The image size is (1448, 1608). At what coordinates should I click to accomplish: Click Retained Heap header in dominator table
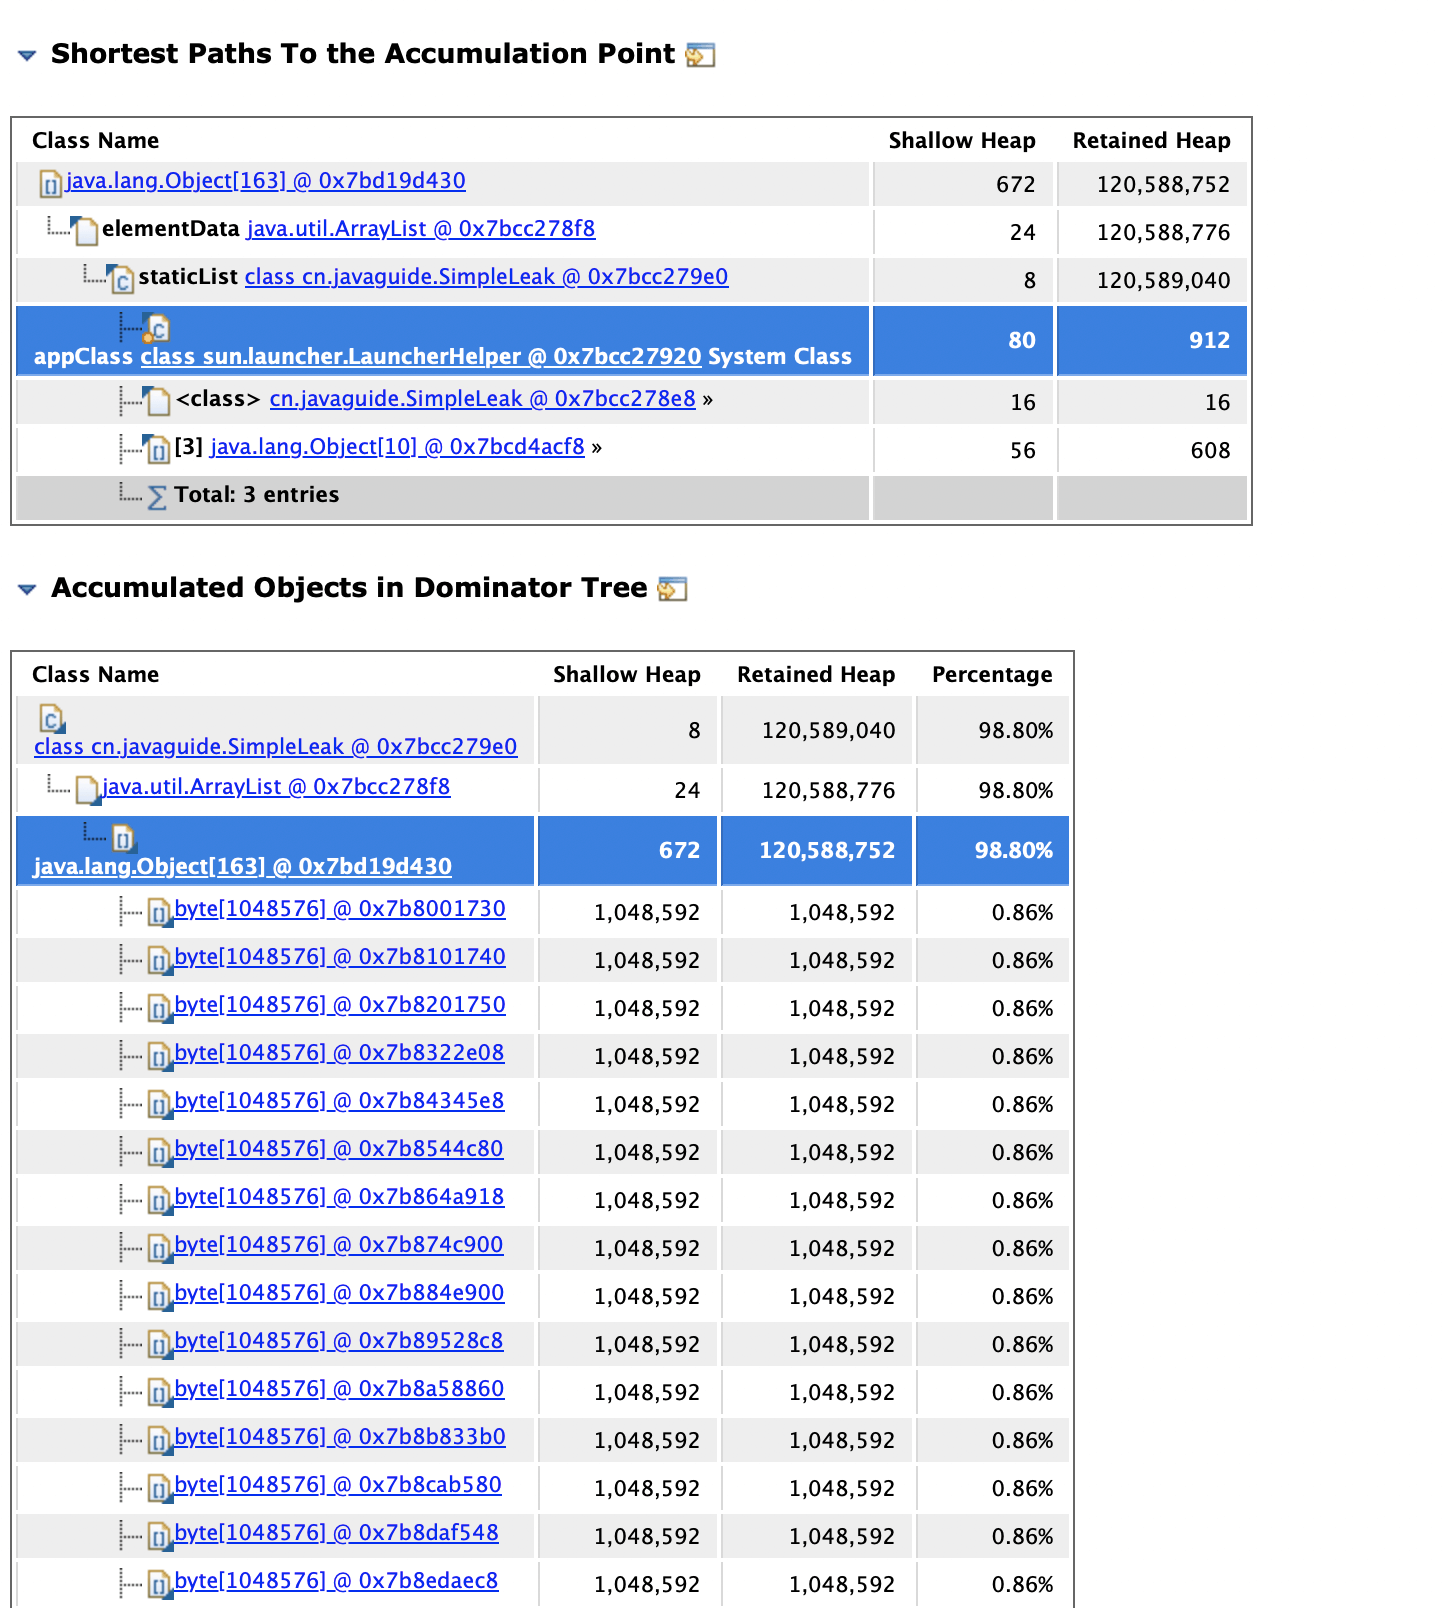[x=816, y=675]
